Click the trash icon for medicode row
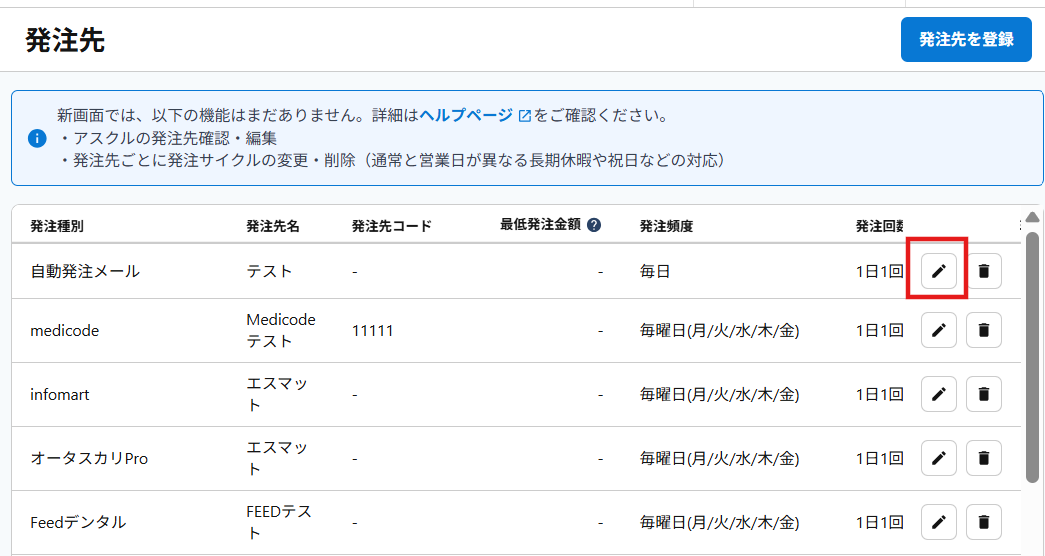1045x556 pixels. coord(984,330)
